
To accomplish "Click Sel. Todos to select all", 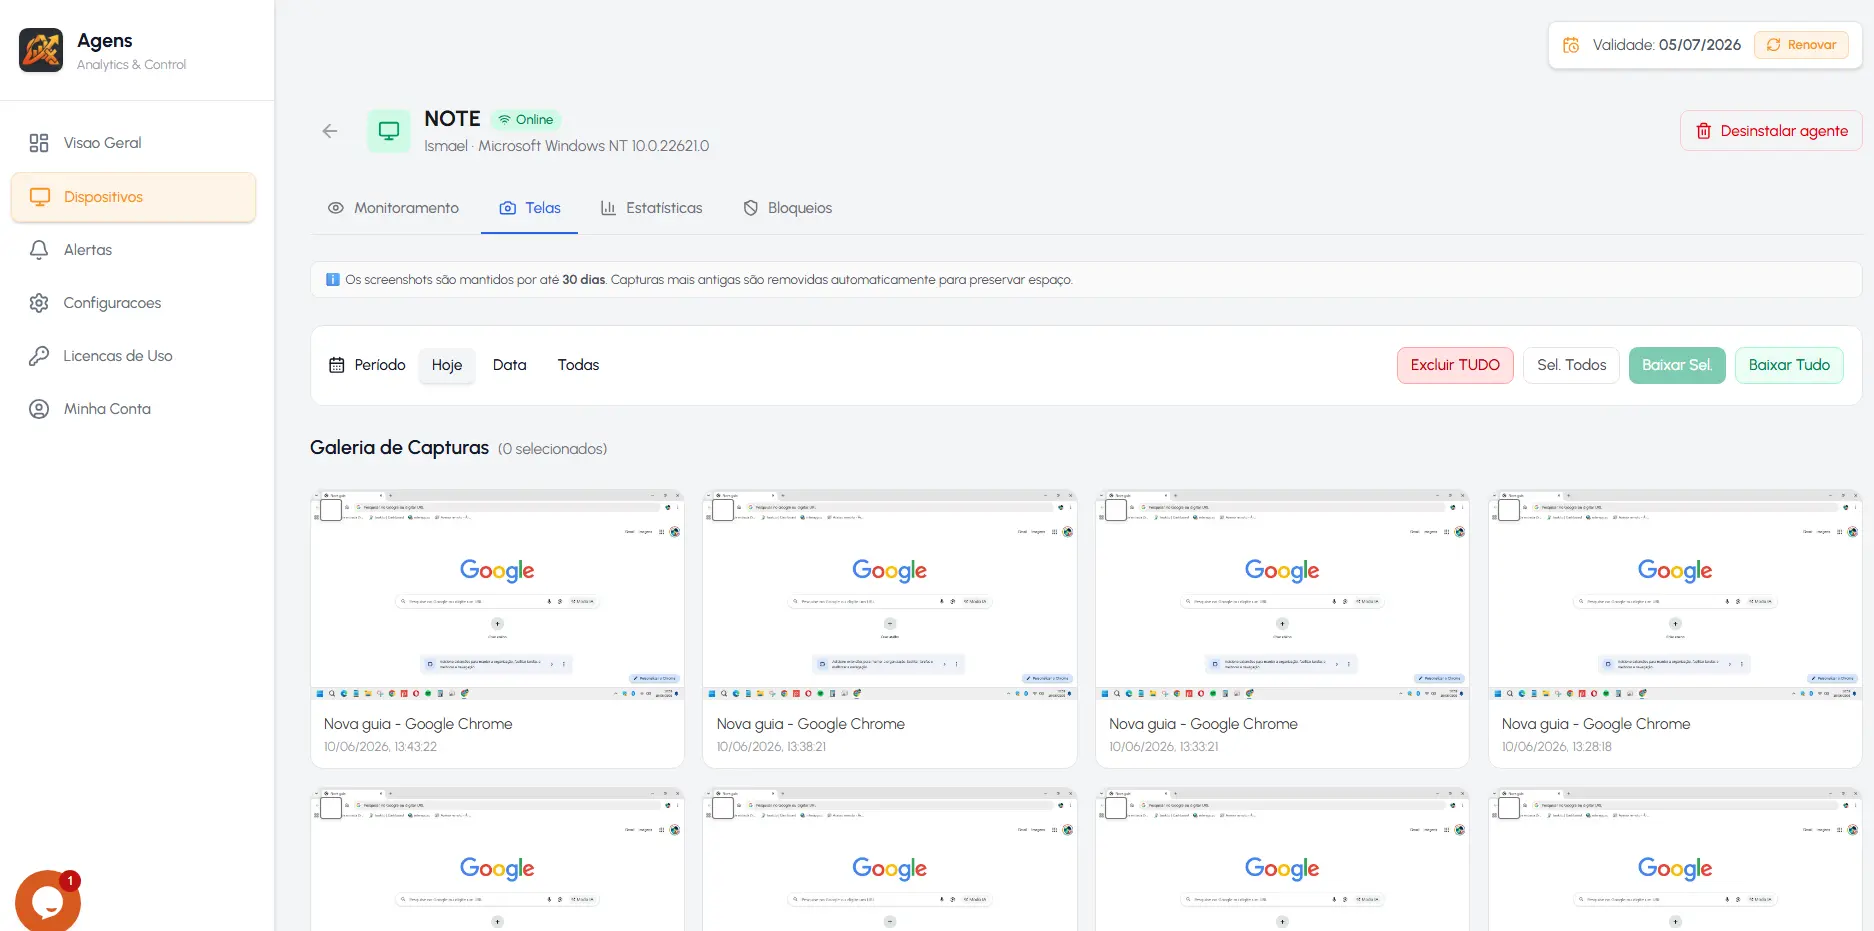I will pyautogui.click(x=1572, y=365).
